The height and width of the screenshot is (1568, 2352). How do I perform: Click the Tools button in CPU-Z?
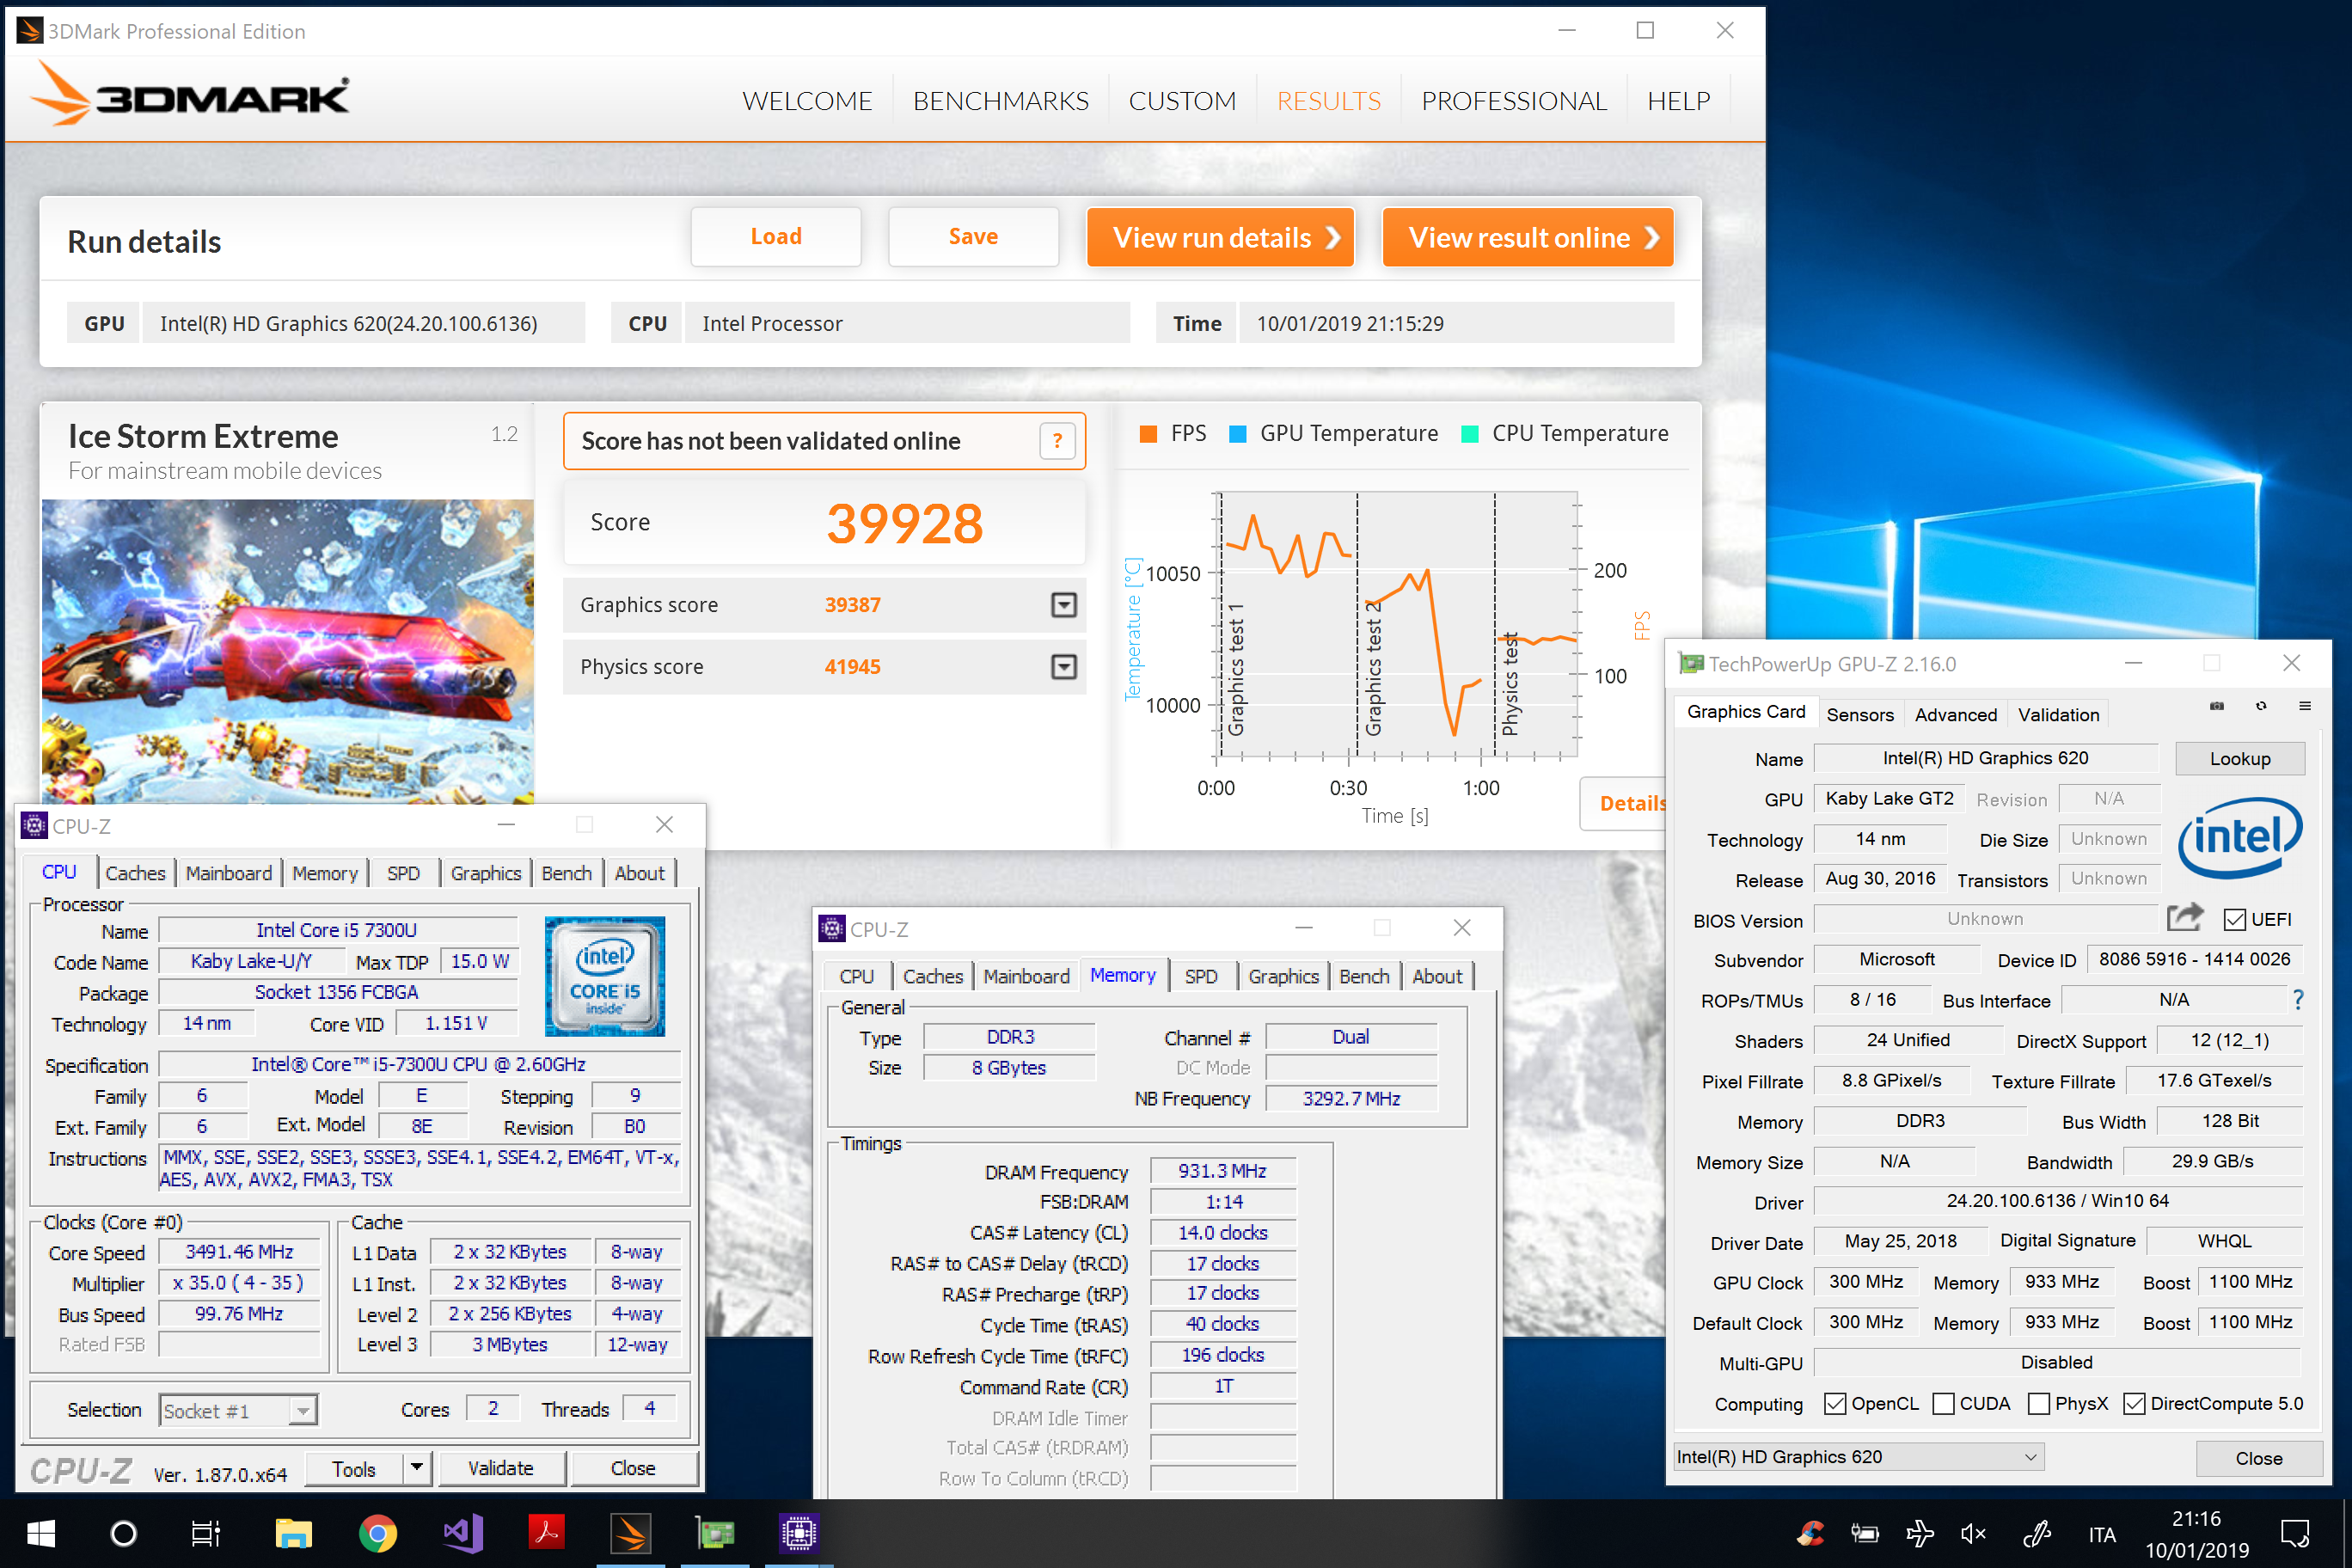354,1467
